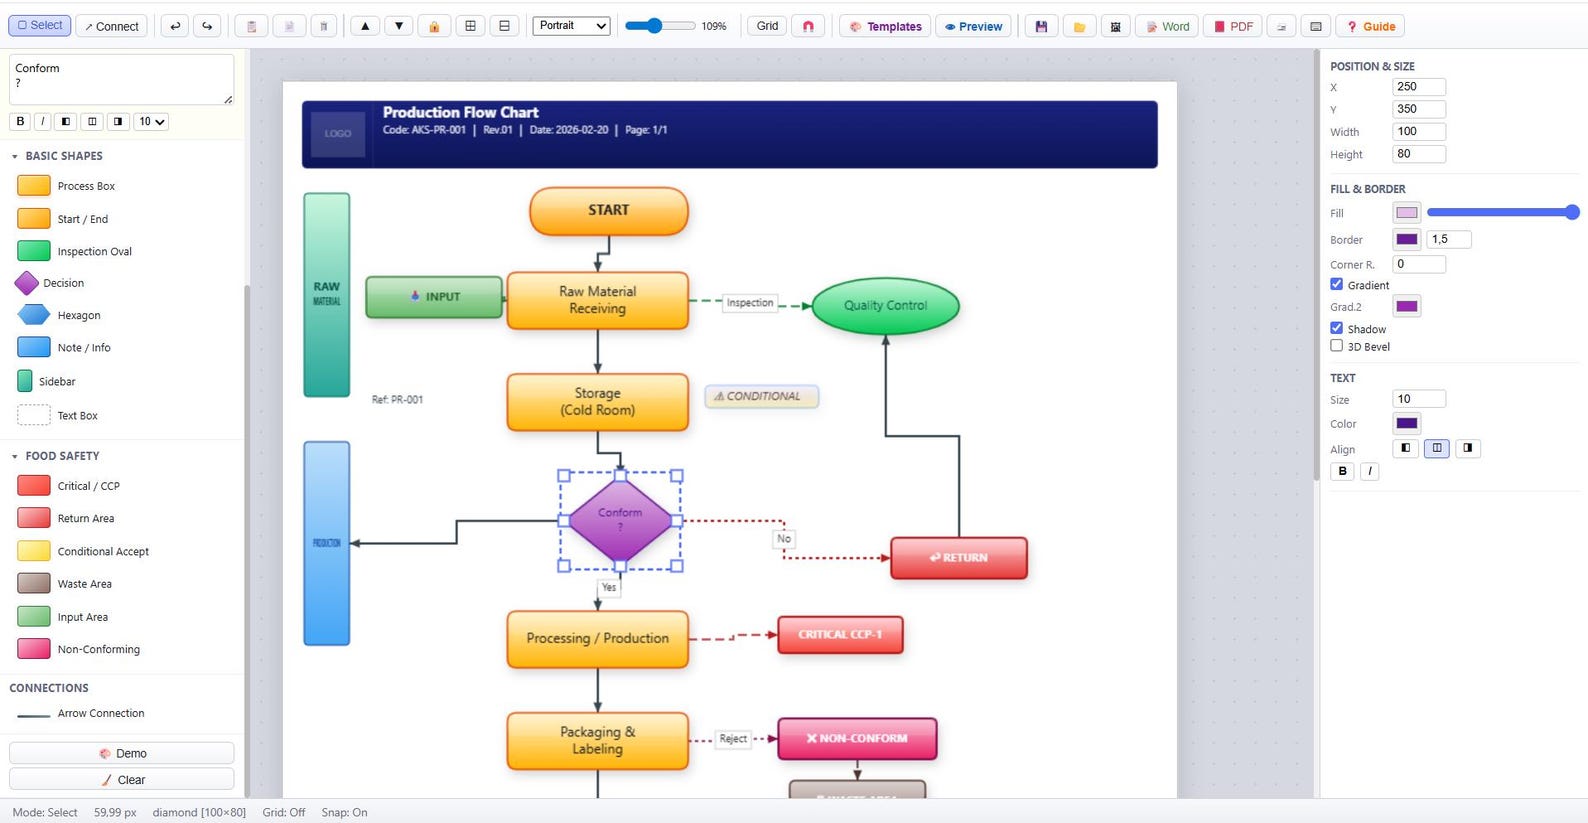This screenshot has width=1588, height=823.
Task: Click the yellow folder open icon
Action: click(1079, 26)
